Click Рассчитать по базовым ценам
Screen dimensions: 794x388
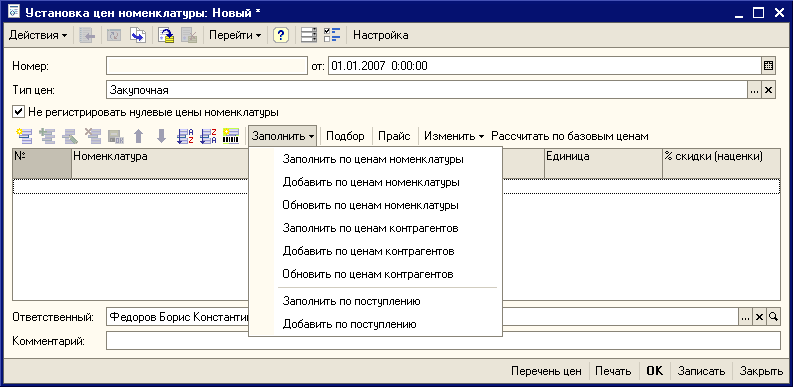[x=570, y=136]
